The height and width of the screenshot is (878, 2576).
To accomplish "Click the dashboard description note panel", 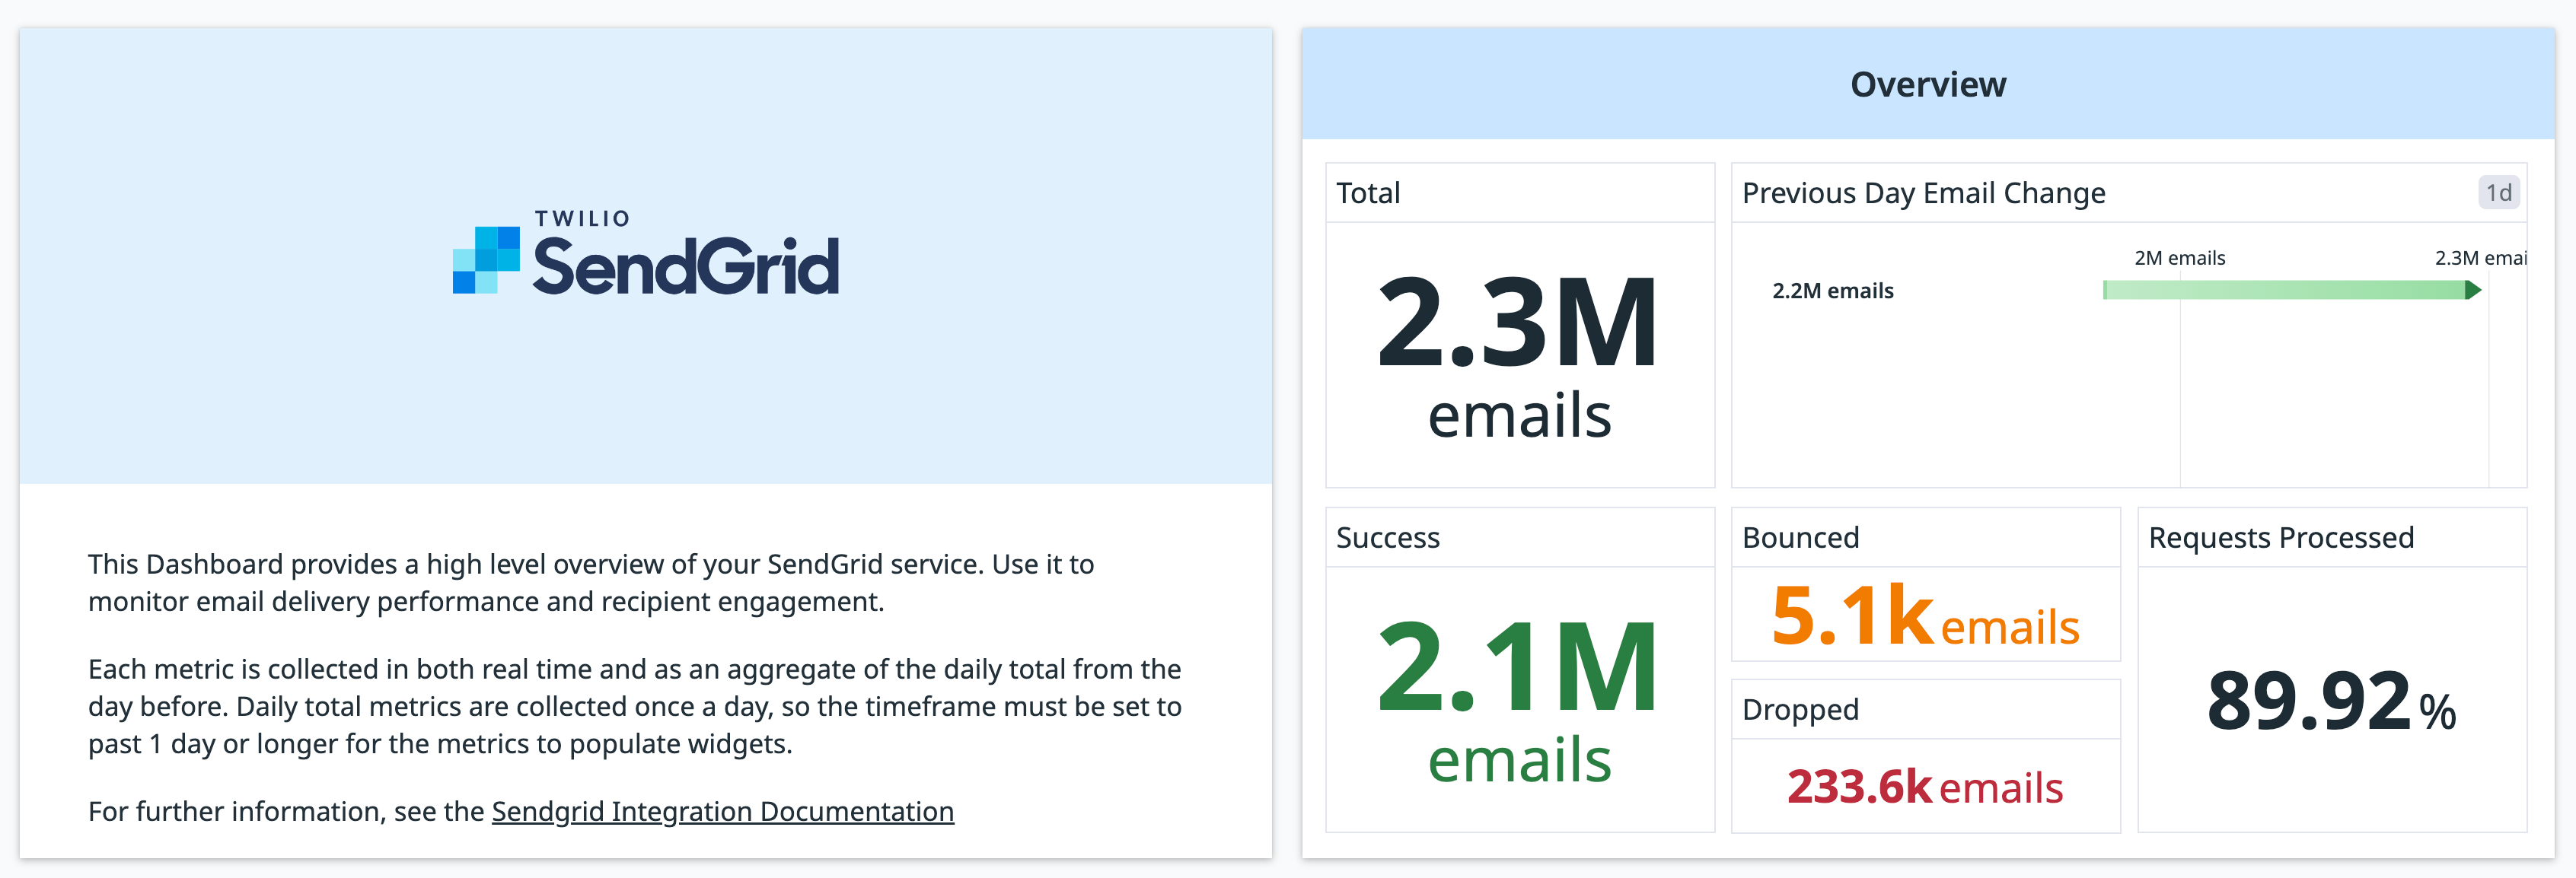I will pyautogui.click(x=645, y=688).
